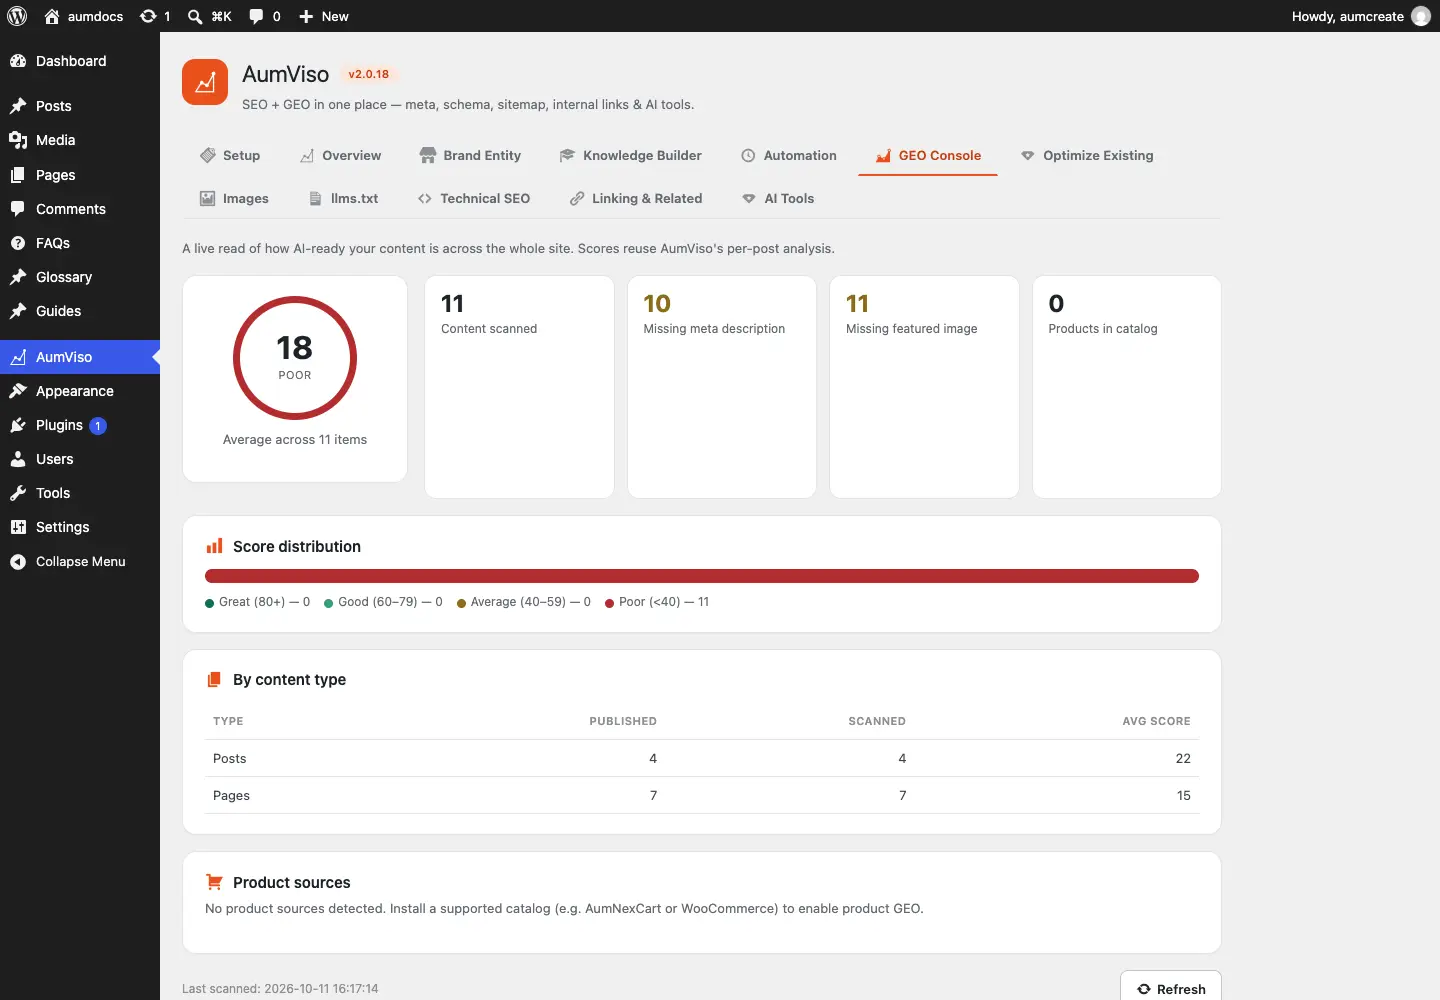Switch to the Overview tab
Image resolution: width=1440 pixels, height=1000 pixels.
(340, 155)
